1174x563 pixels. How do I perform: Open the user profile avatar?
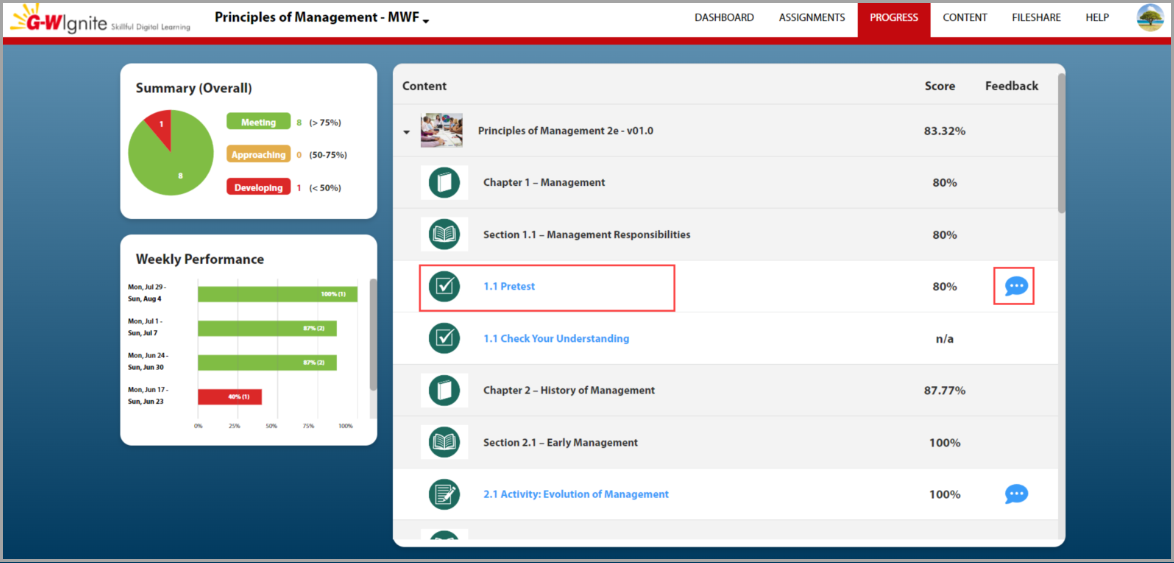click(x=1150, y=18)
